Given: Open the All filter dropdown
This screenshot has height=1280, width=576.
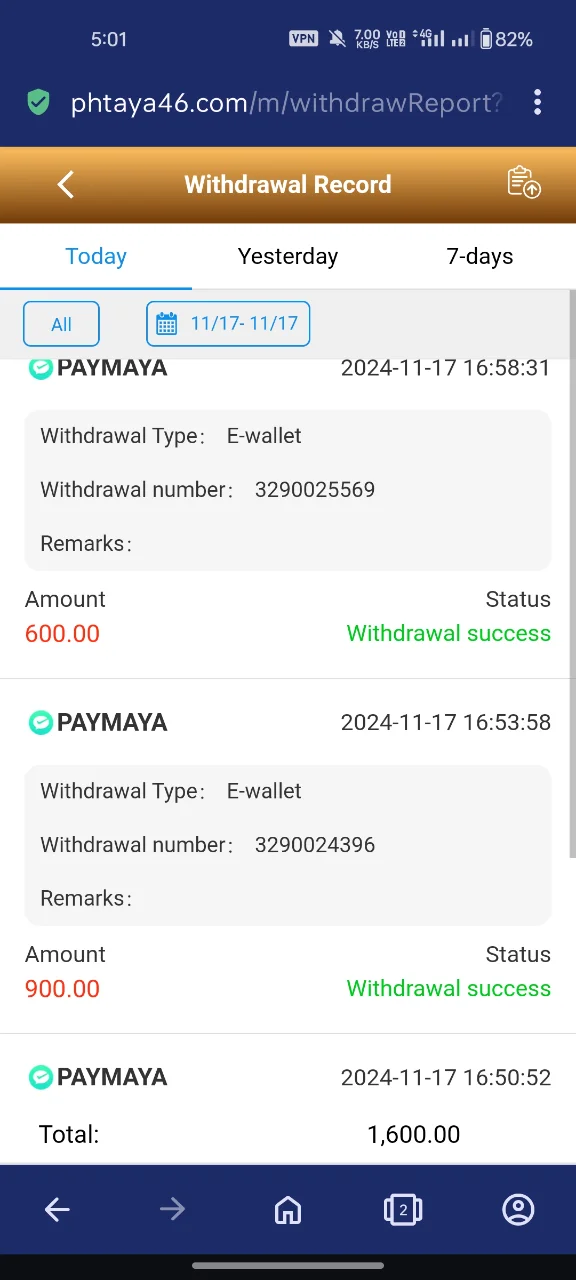Looking at the screenshot, I should [61, 324].
